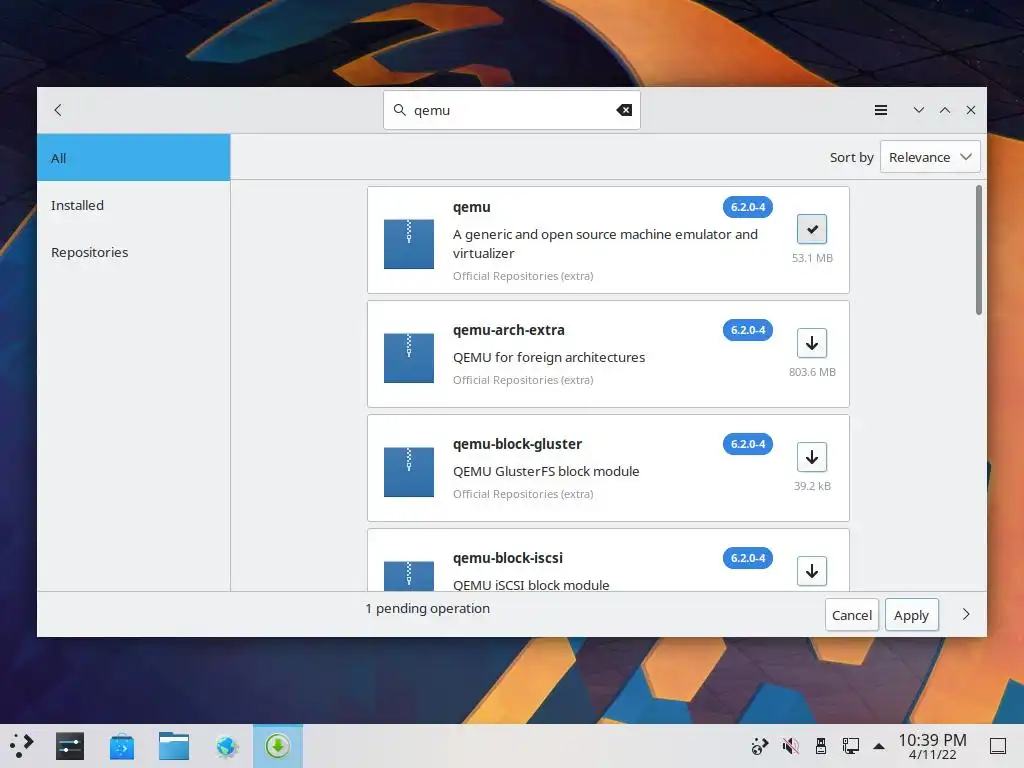Open the qemu-arch-extra package title
The width and height of the screenshot is (1024, 768).
(x=509, y=330)
